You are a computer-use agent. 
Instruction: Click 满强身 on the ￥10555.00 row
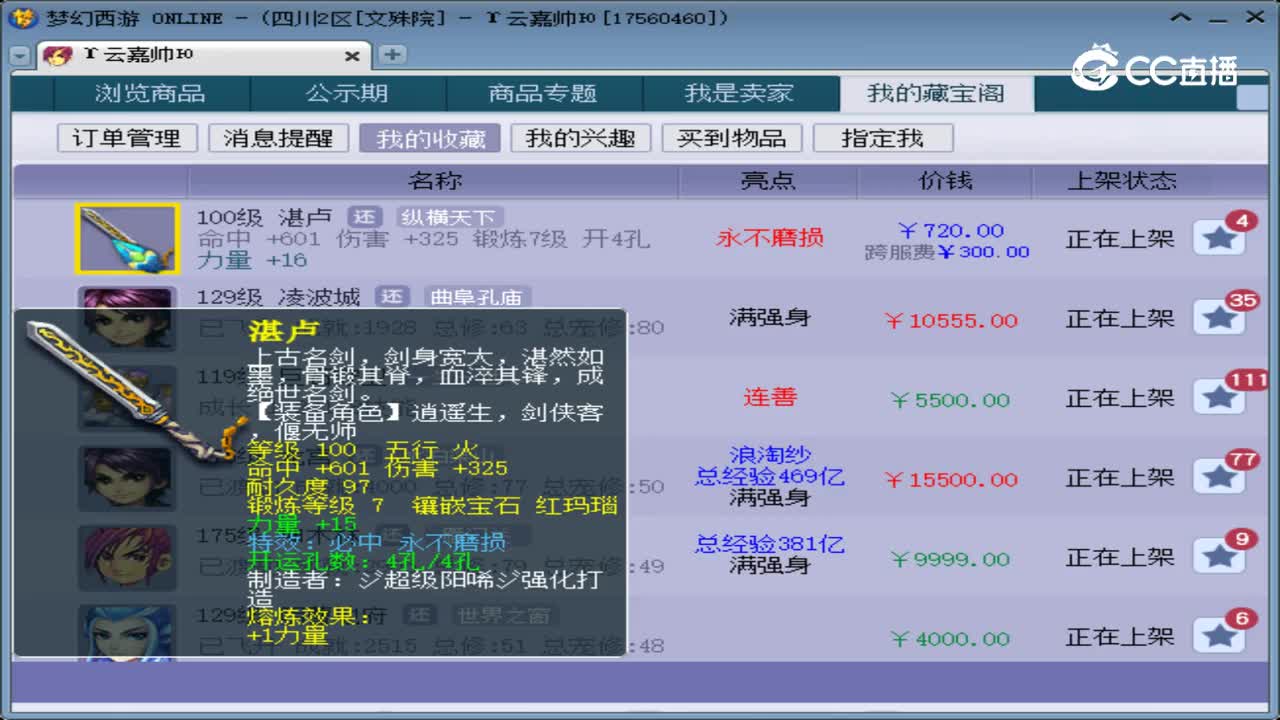(769, 318)
